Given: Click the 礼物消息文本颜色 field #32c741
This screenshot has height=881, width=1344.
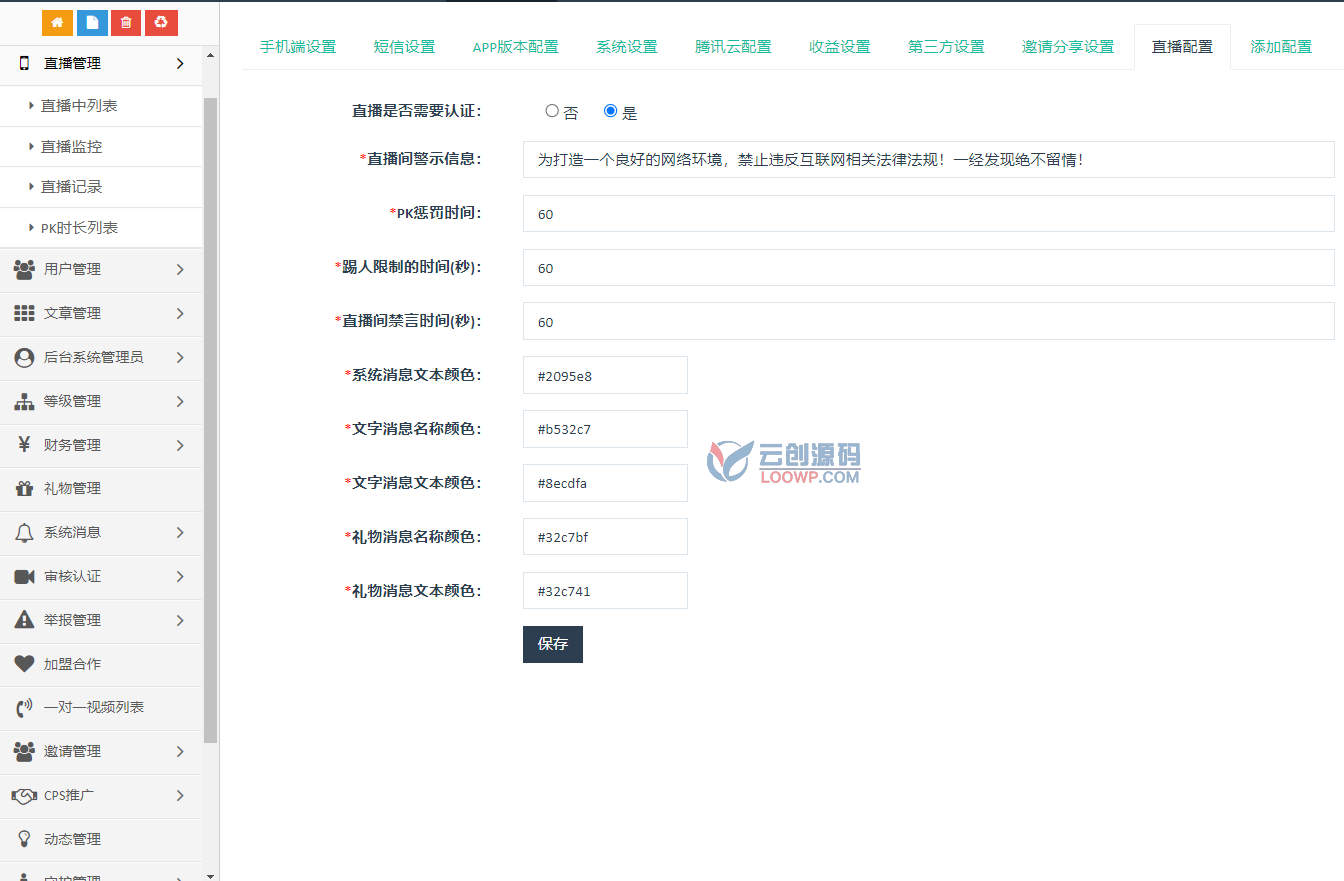Looking at the screenshot, I should [605, 591].
